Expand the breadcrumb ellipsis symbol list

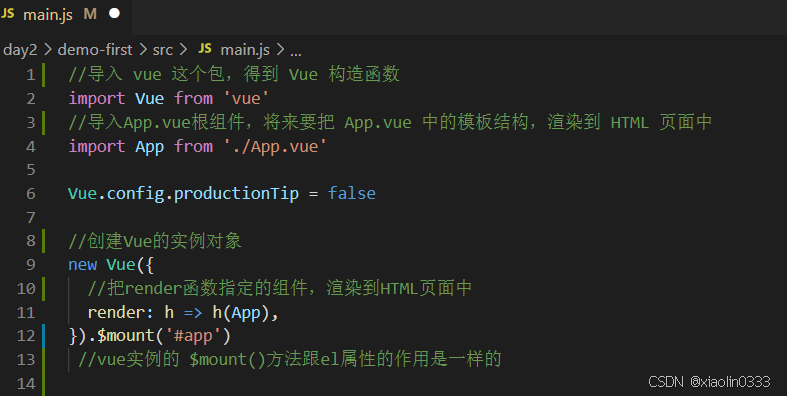click(x=296, y=51)
